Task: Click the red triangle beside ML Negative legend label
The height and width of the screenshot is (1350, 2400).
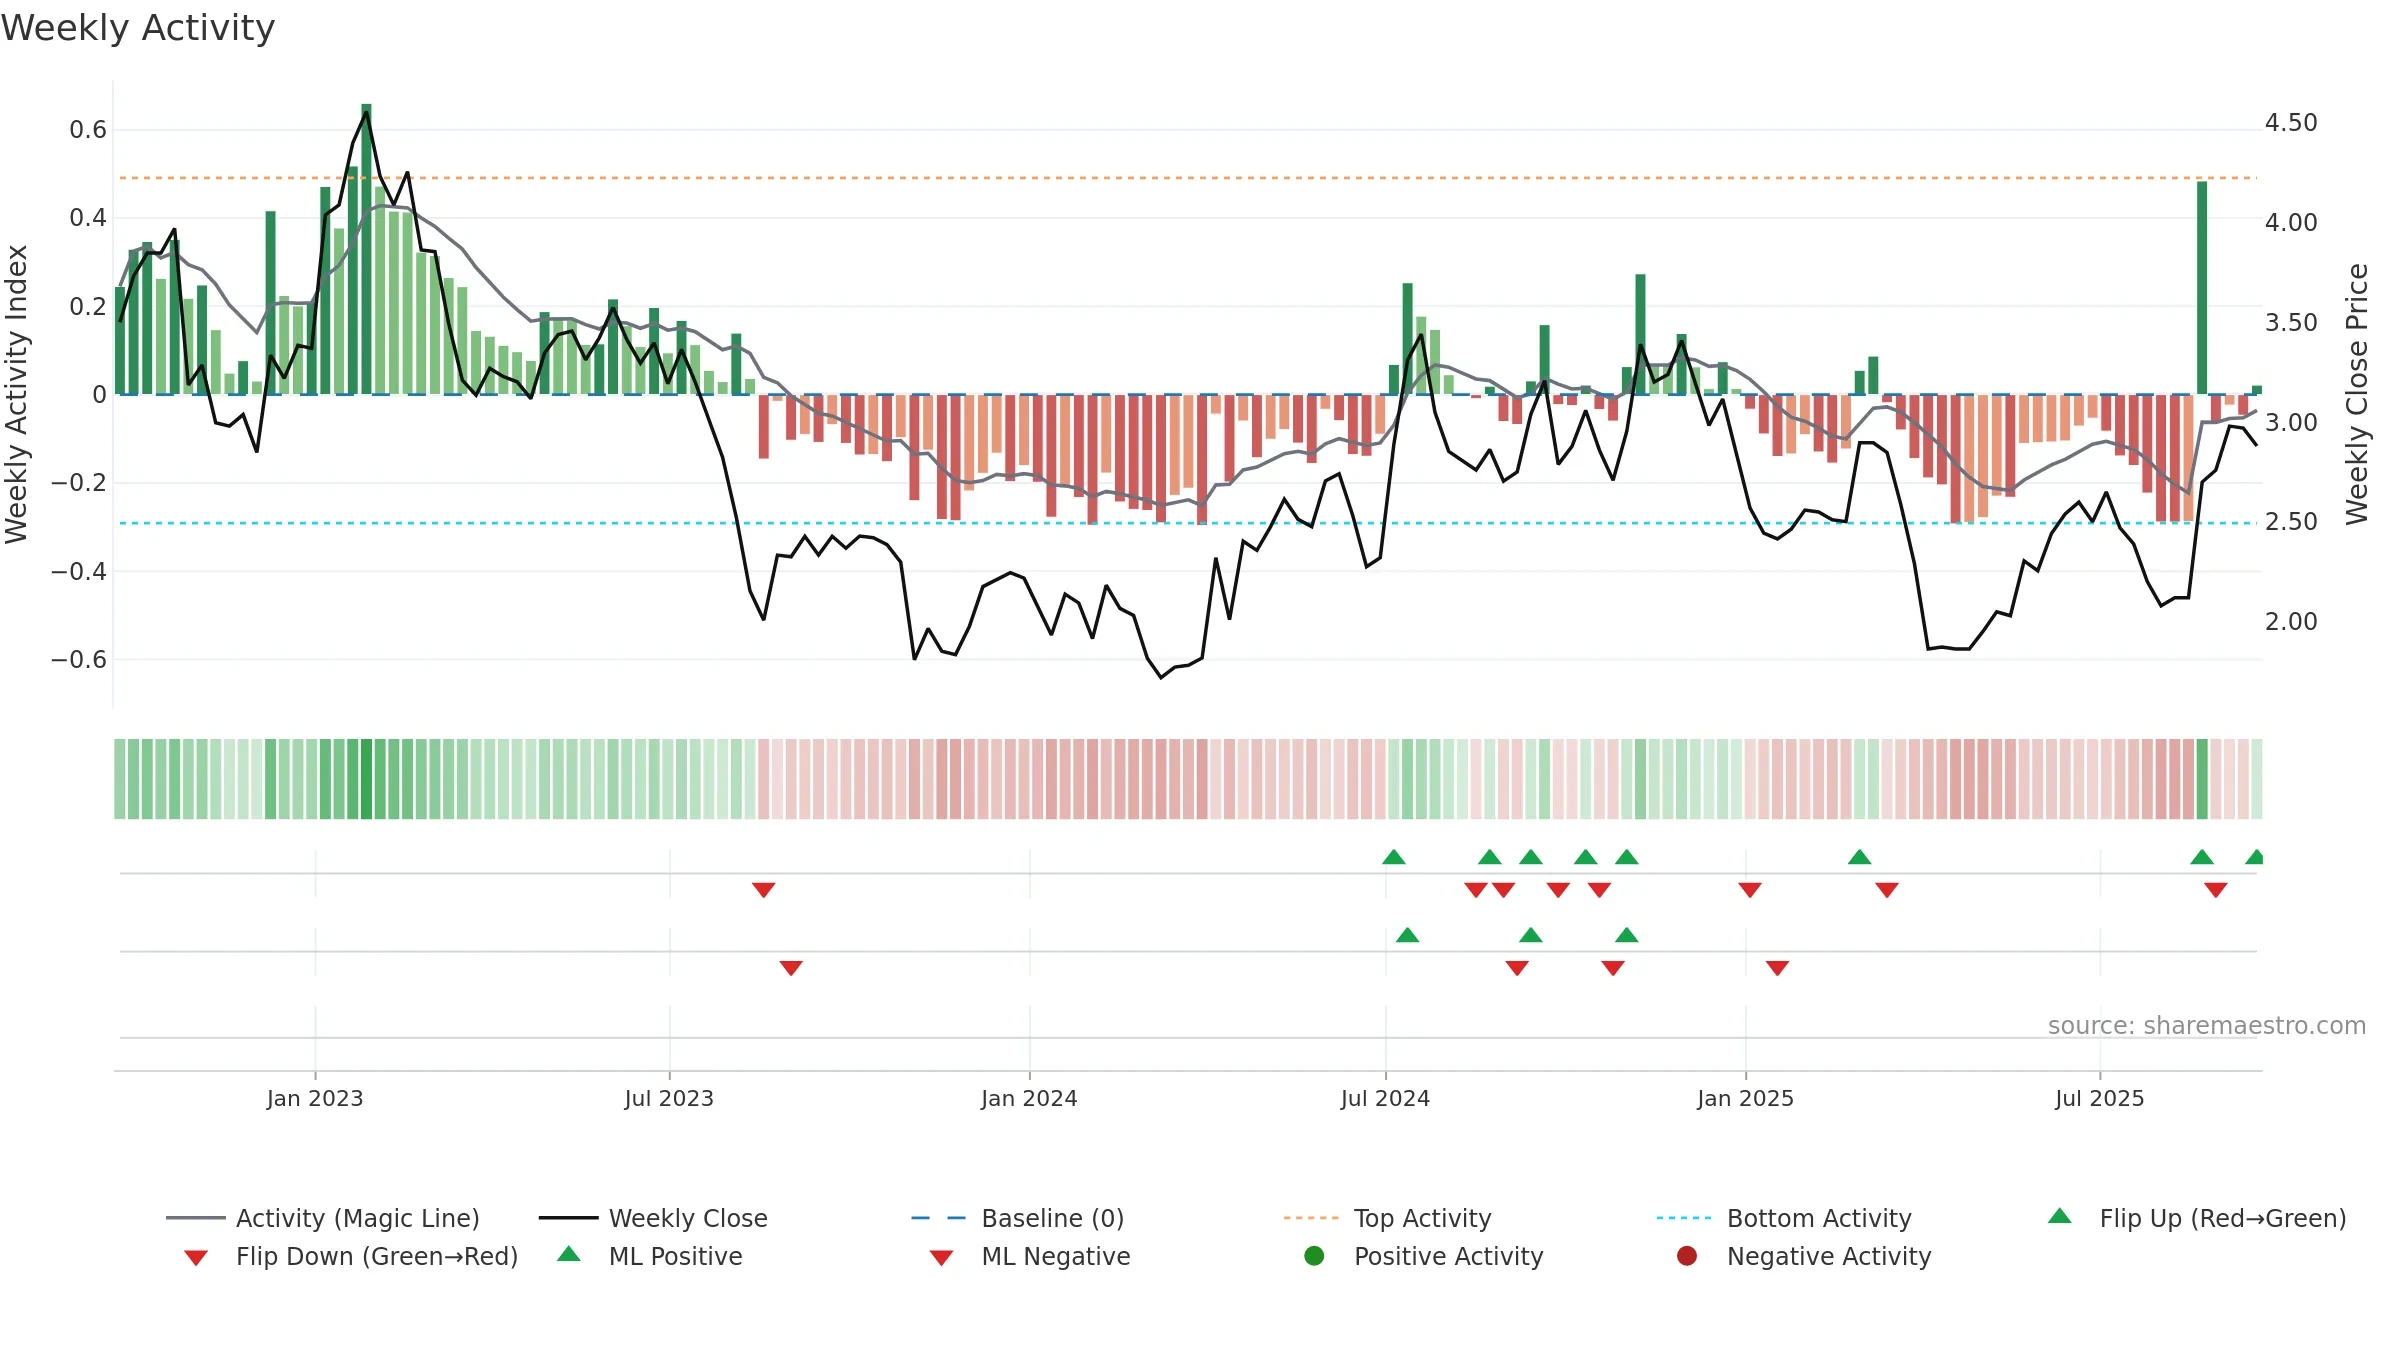Action: tap(941, 1258)
